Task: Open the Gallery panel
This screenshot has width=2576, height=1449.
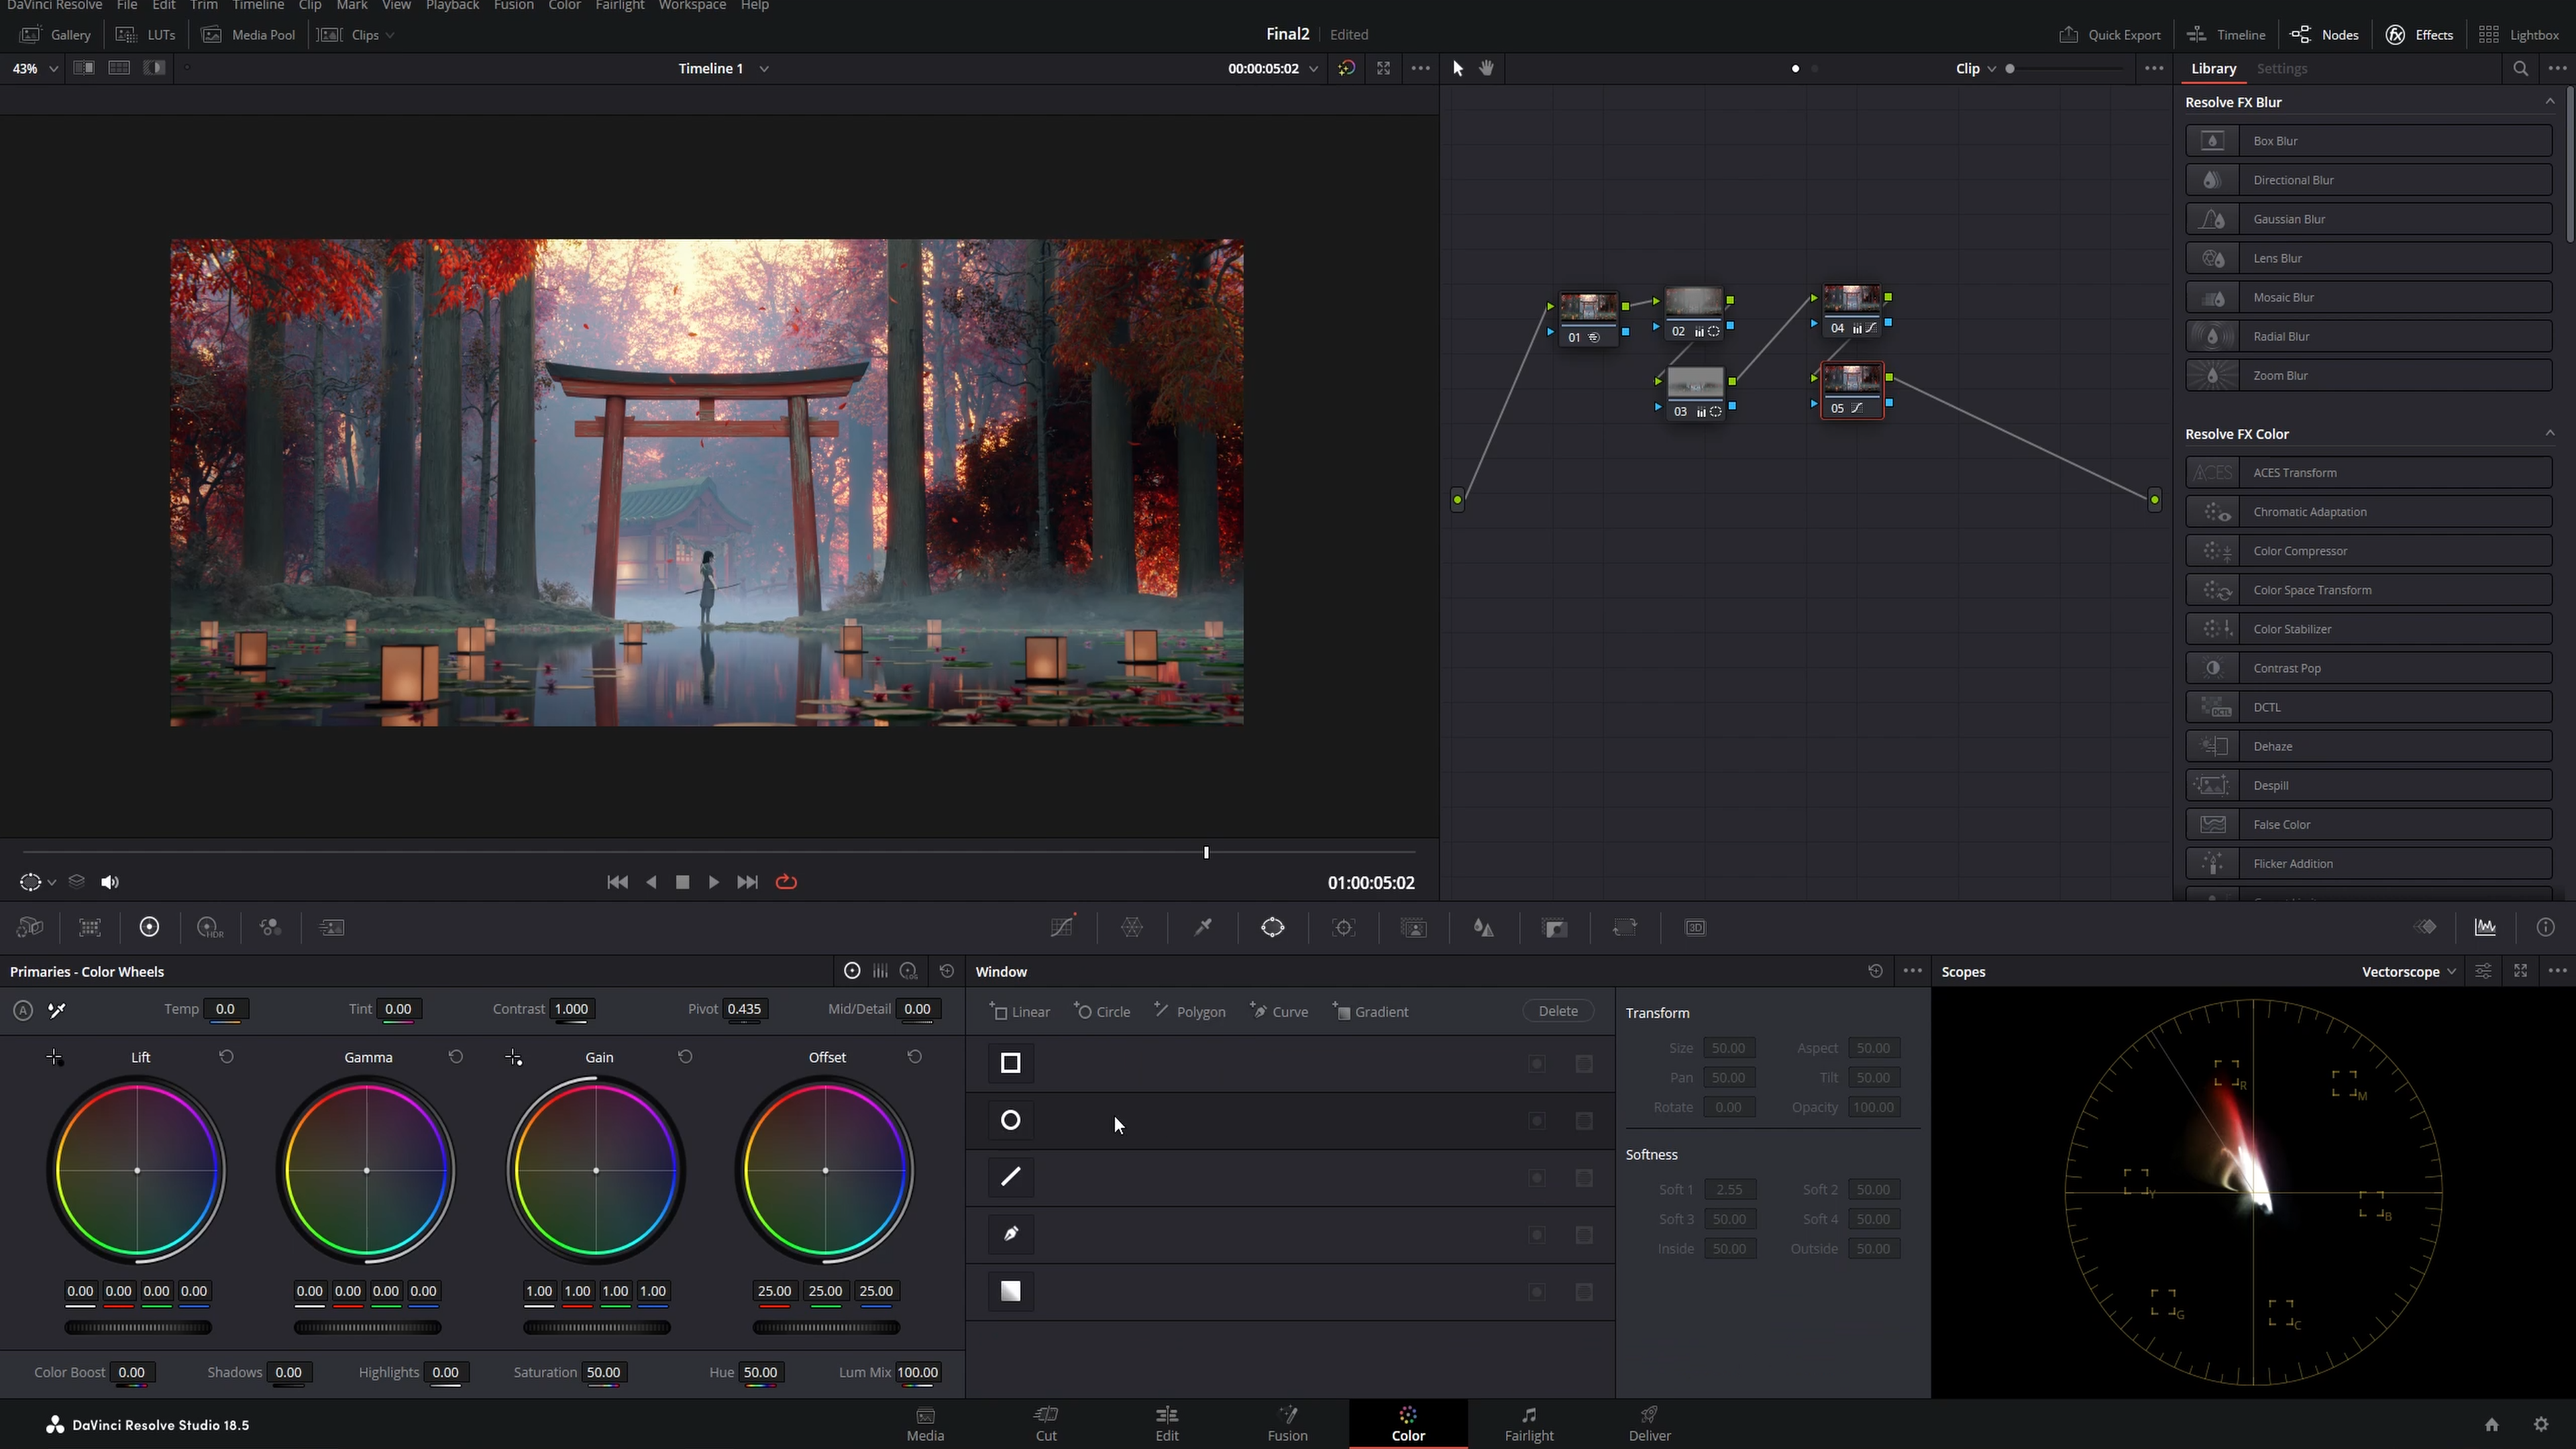Action: [56, 34]
